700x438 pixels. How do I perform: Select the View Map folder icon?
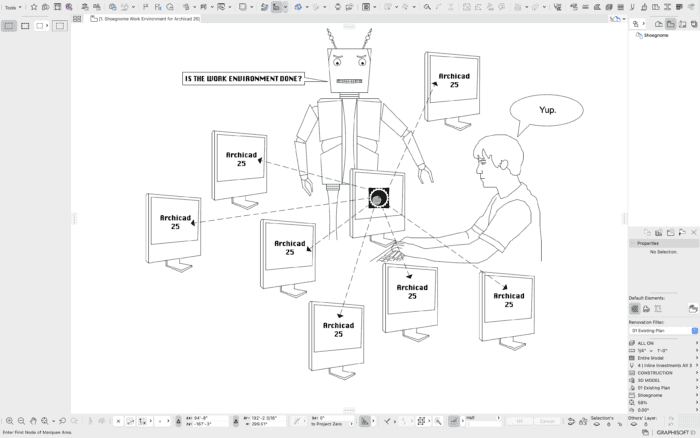coord(671,24)
